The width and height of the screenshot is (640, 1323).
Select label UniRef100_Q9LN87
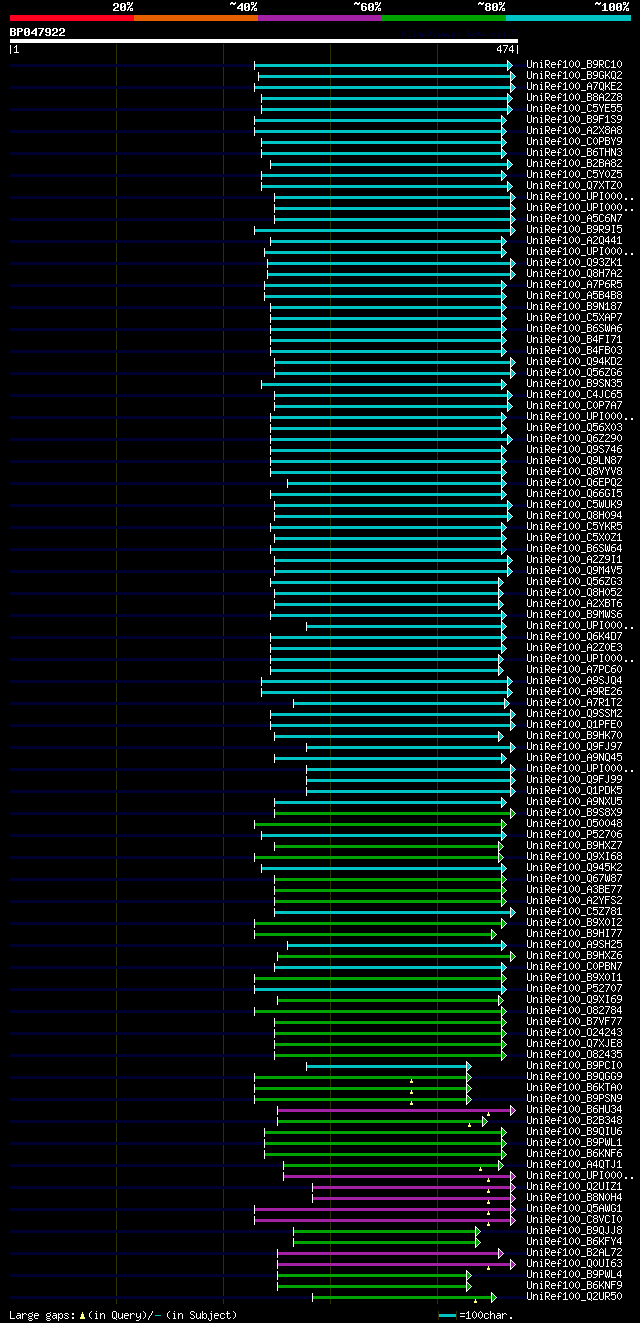pos(574,461)
